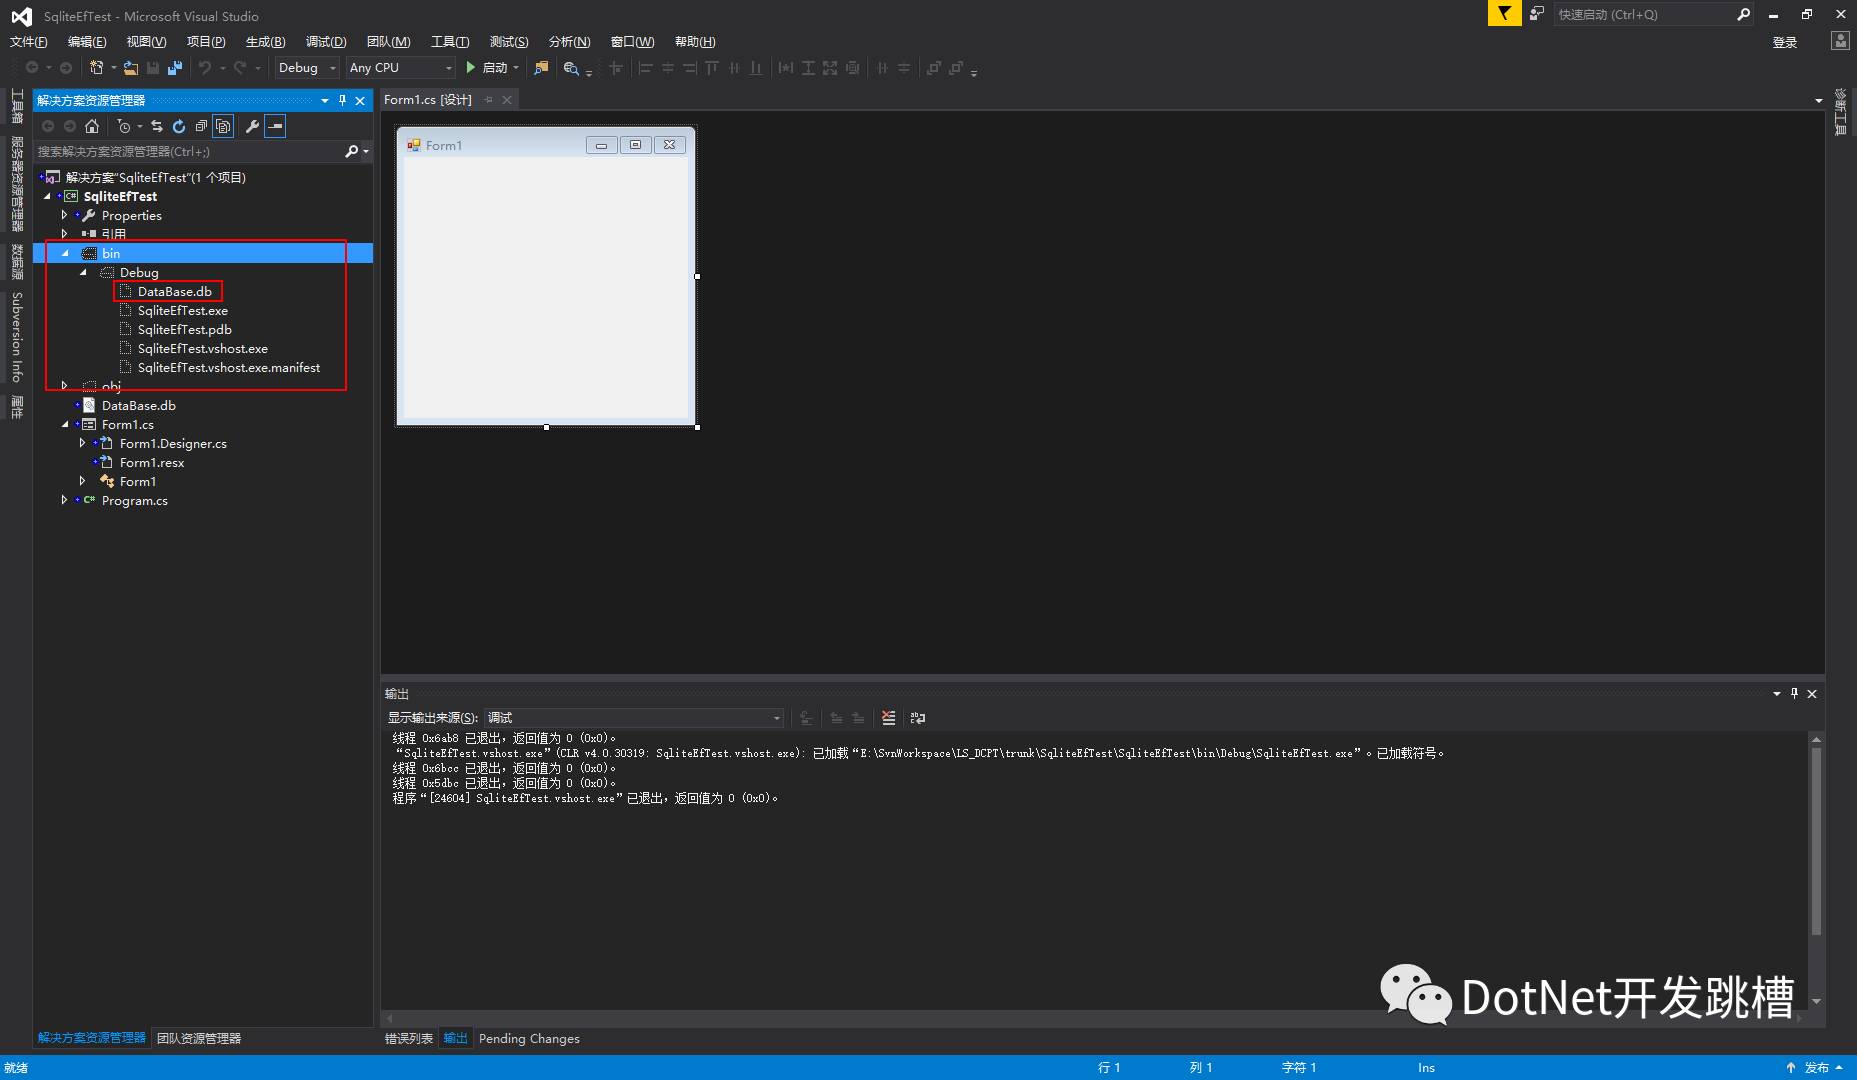1857x1080 pixels.
Task: Toggle Word Wrap in Output panel
Action: 918,718
